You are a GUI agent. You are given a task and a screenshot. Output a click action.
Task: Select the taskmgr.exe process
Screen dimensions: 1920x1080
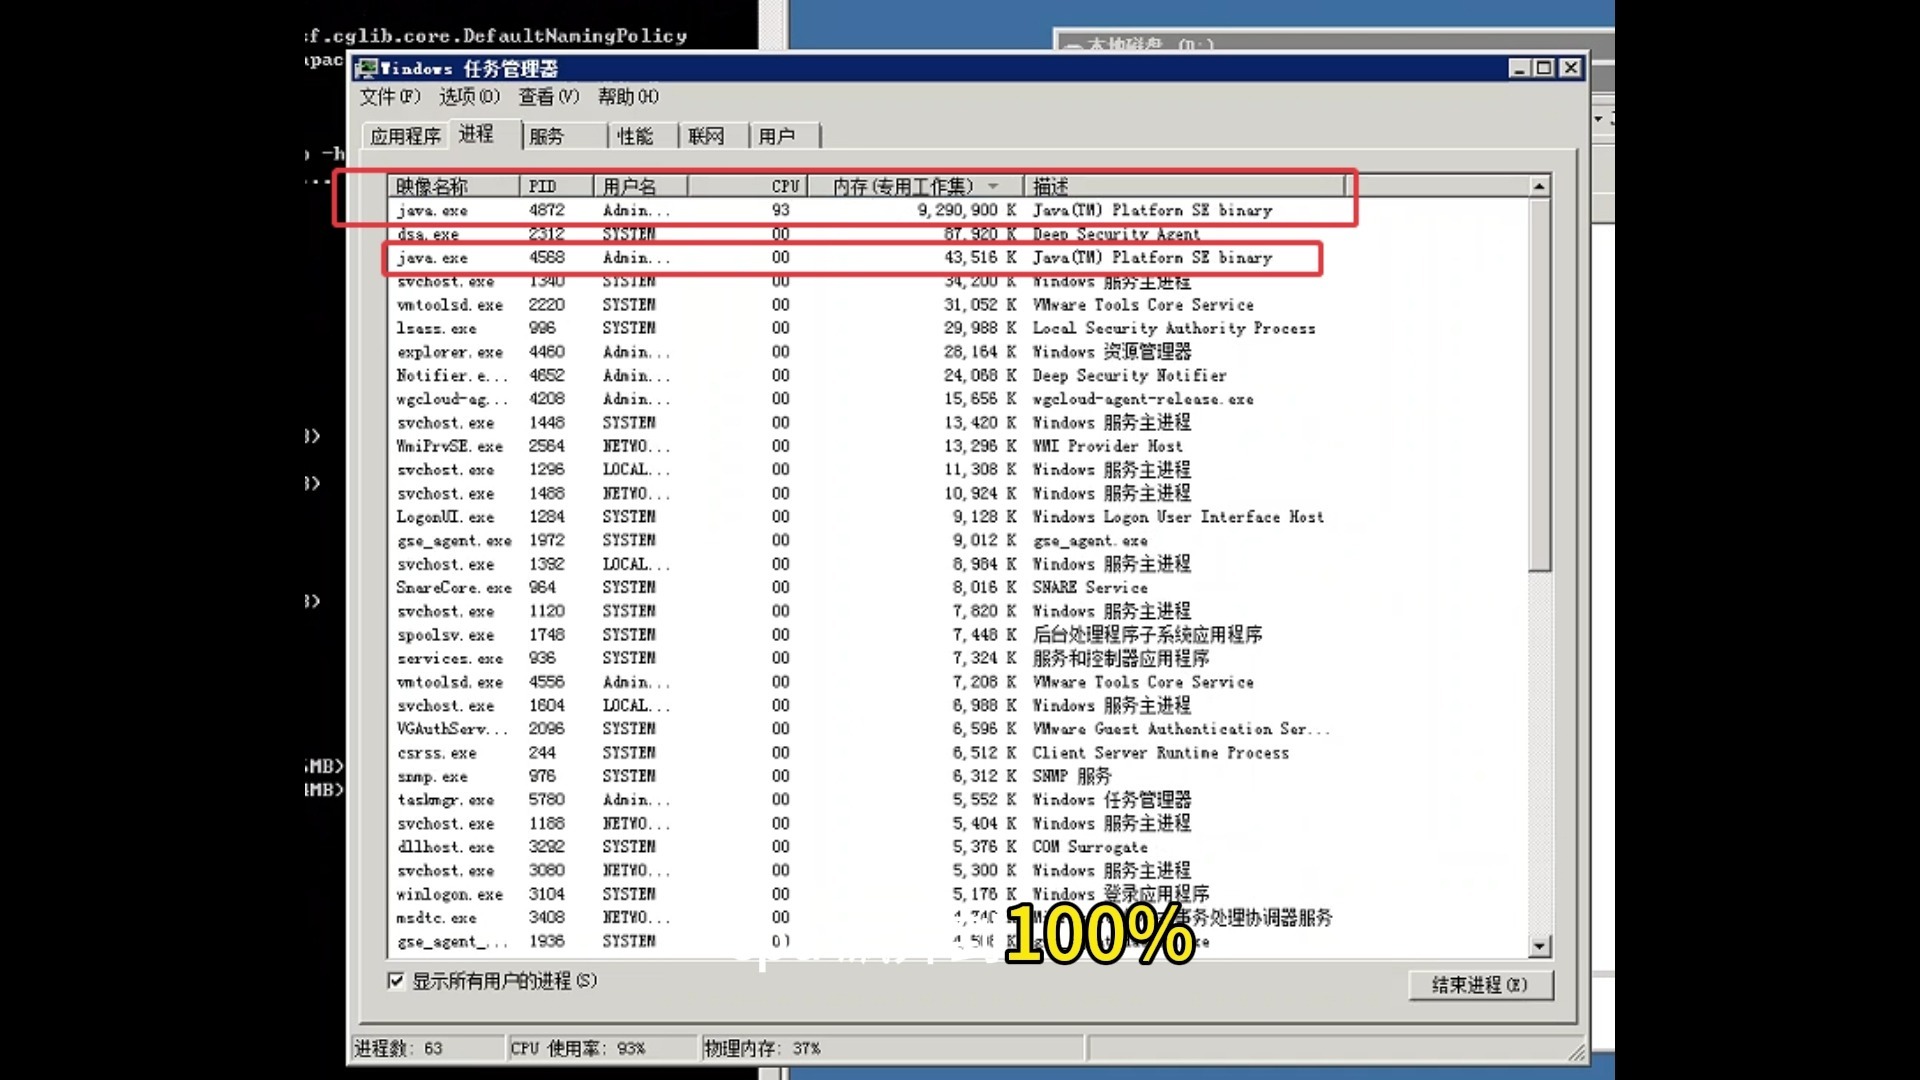point(868,800)
